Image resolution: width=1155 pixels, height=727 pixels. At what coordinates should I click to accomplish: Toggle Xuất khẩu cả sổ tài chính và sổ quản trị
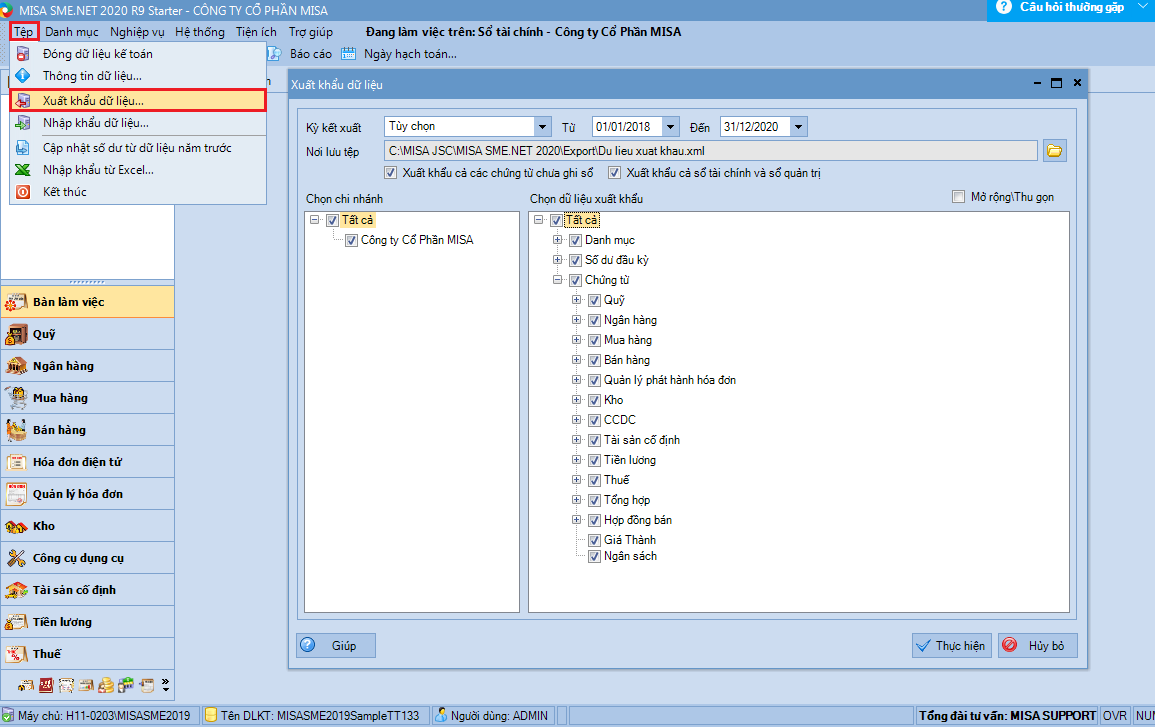point(614,173)
